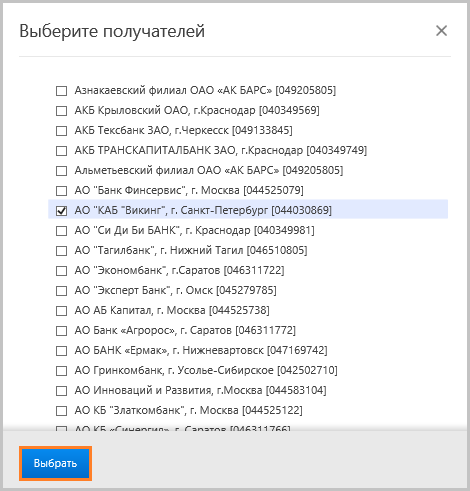The height and width of the screenshot is (491, 470).
Task: Click the АО "Тагилбанк" list entry text
Action: click(x=191, y=250)
